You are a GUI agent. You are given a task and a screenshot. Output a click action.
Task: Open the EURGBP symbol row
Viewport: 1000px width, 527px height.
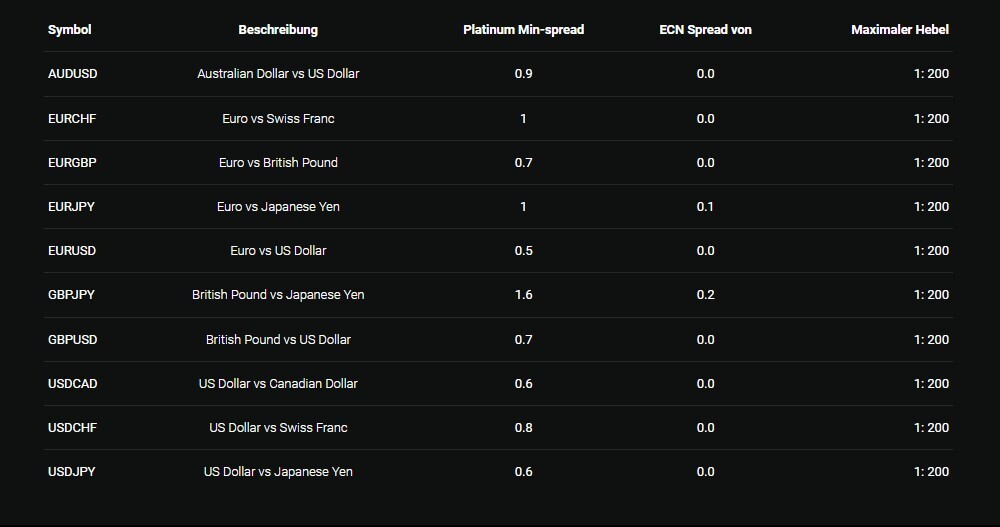point(72,163)
